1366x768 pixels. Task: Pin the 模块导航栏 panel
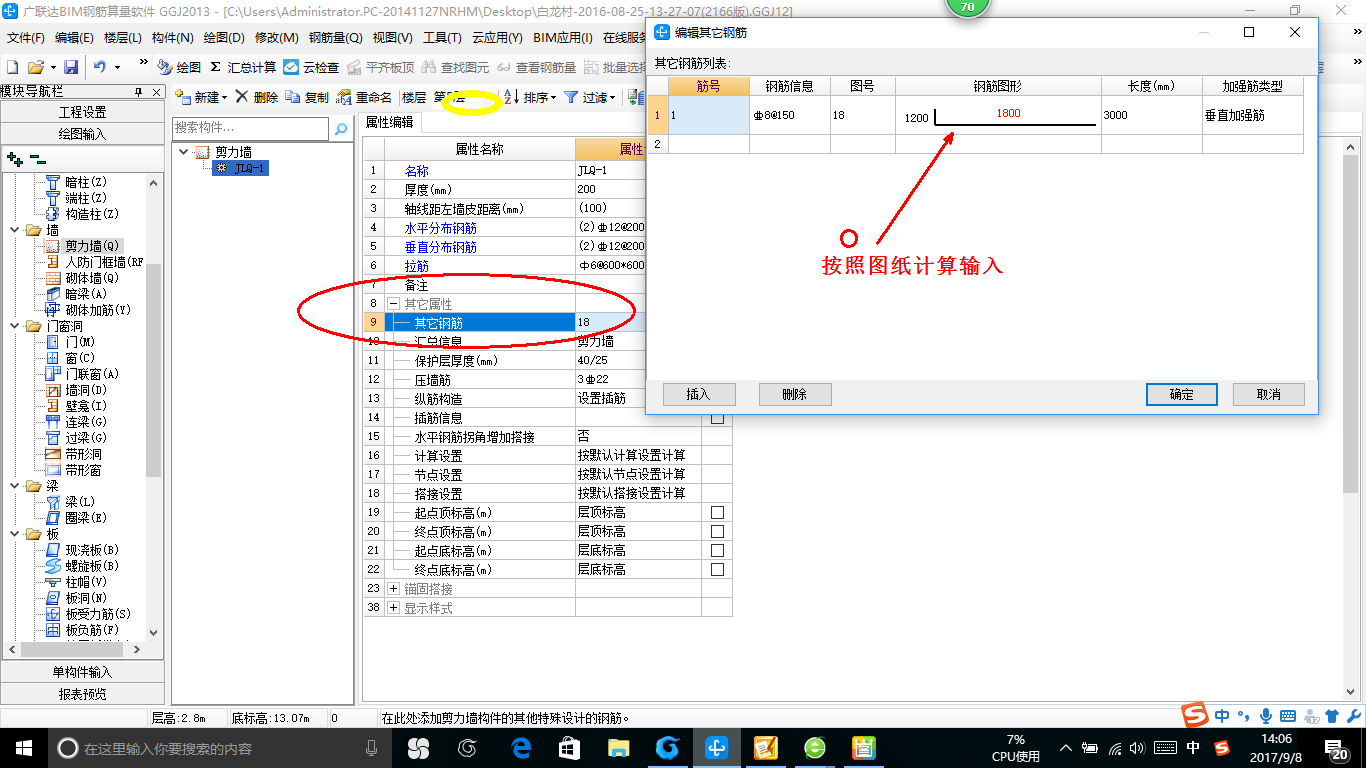pyautogui.click(x=139, y=92)
